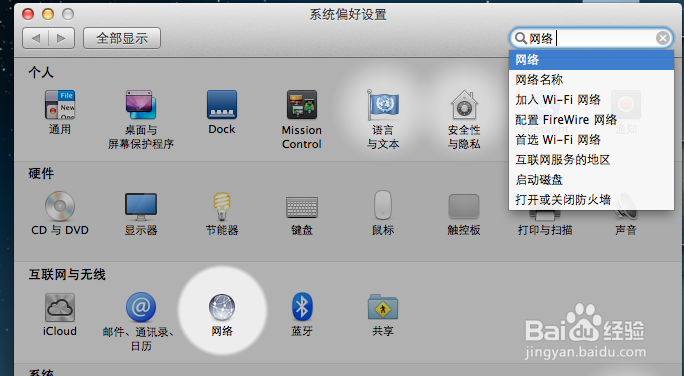Open 邮件、通讯录、日历 preferences
This screenshot has height=376, width=684.
coord(141,307)
